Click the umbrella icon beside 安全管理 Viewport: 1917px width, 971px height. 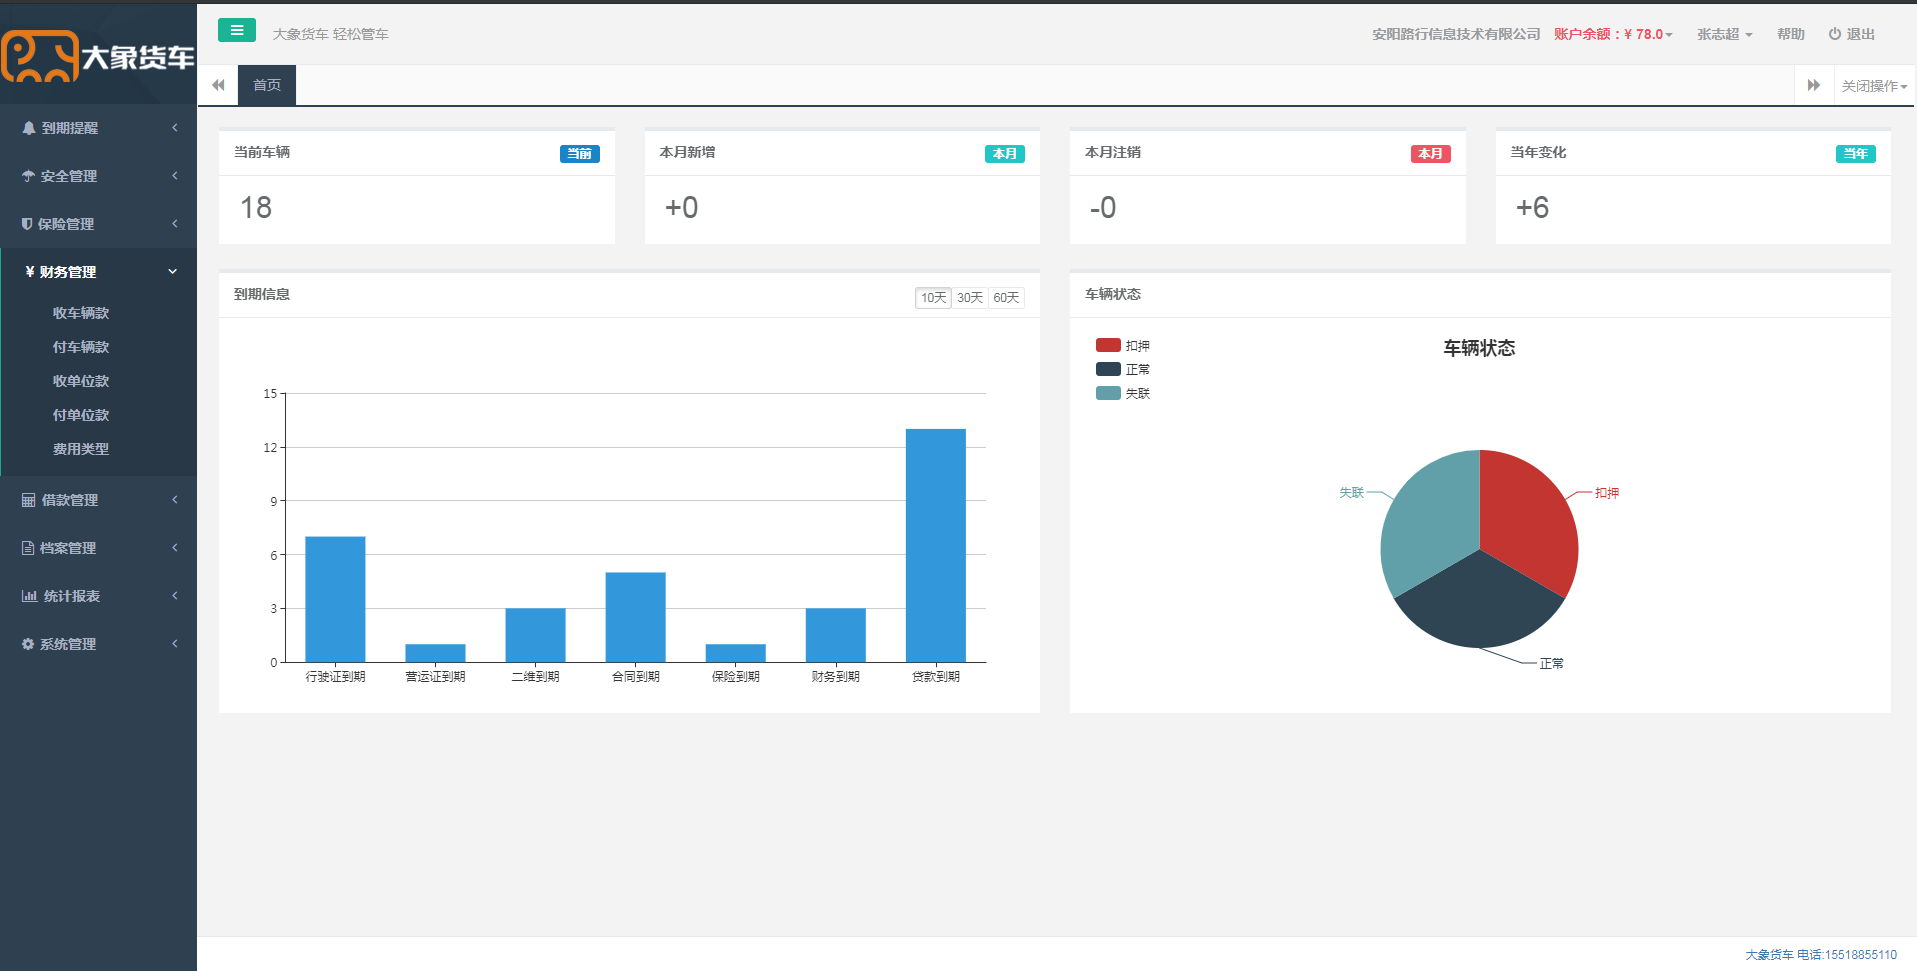coord(28,176)
